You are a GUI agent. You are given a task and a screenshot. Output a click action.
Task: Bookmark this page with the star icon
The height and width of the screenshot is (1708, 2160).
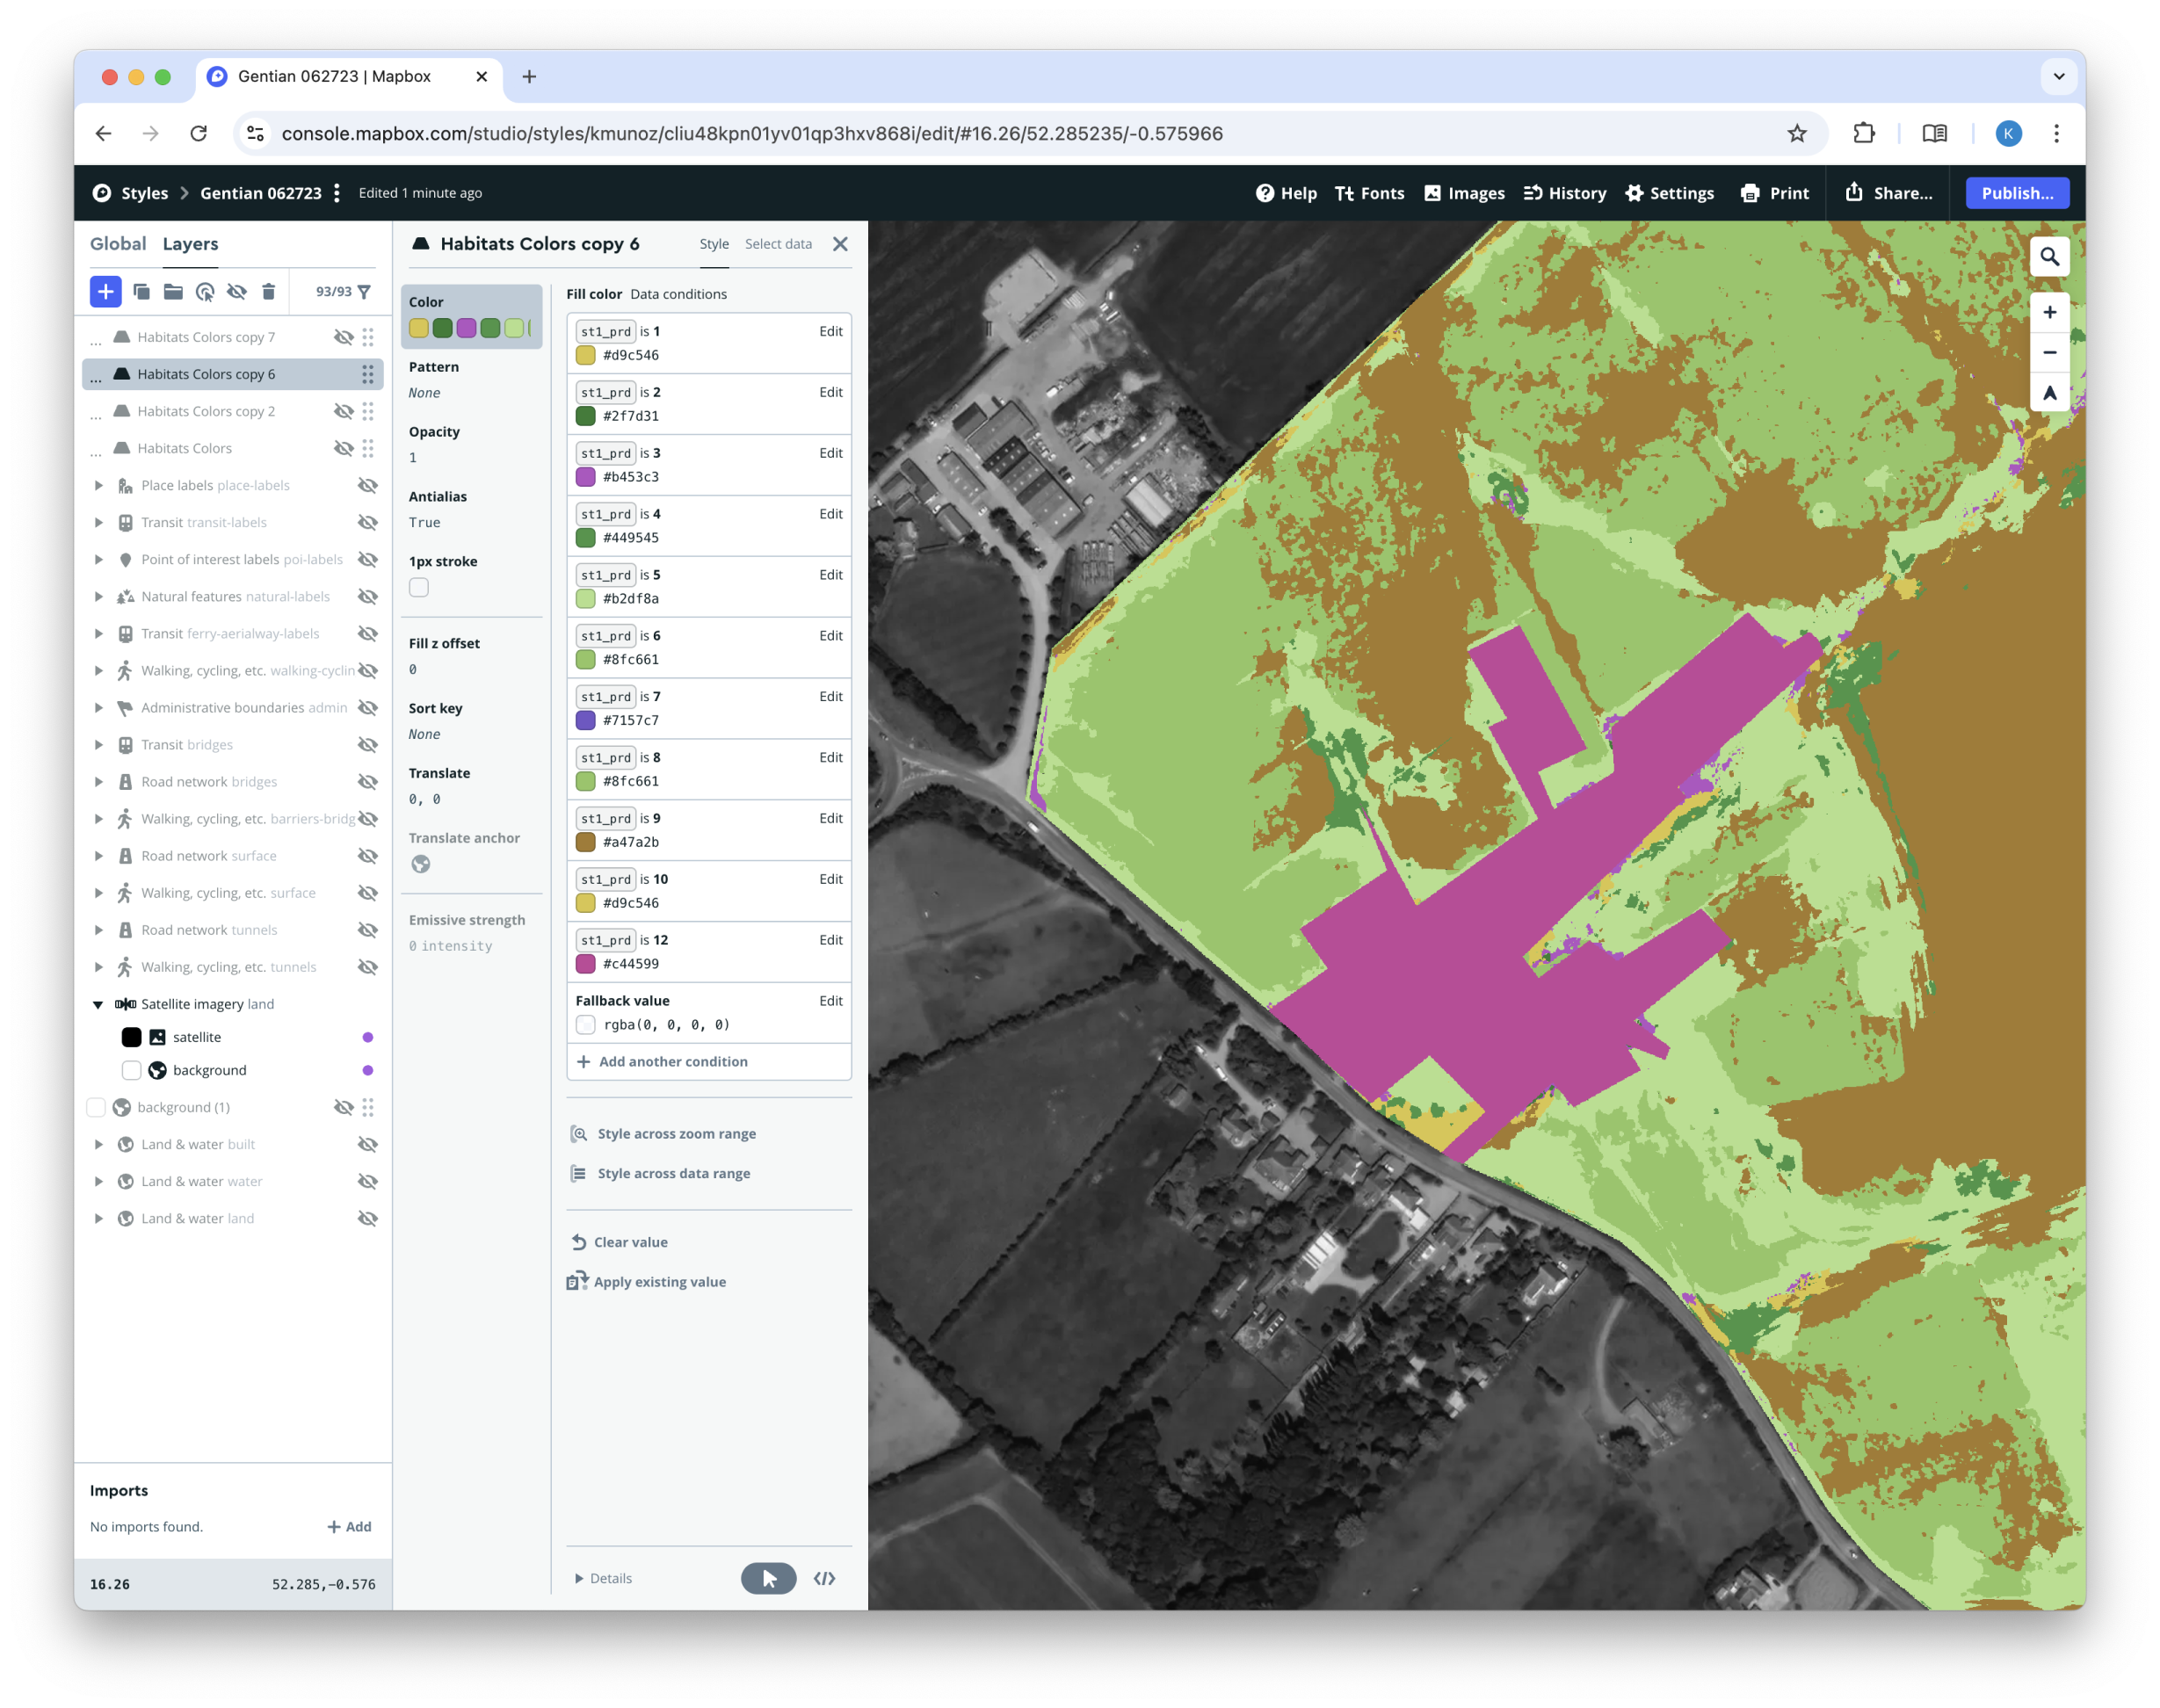(1796, 133)
